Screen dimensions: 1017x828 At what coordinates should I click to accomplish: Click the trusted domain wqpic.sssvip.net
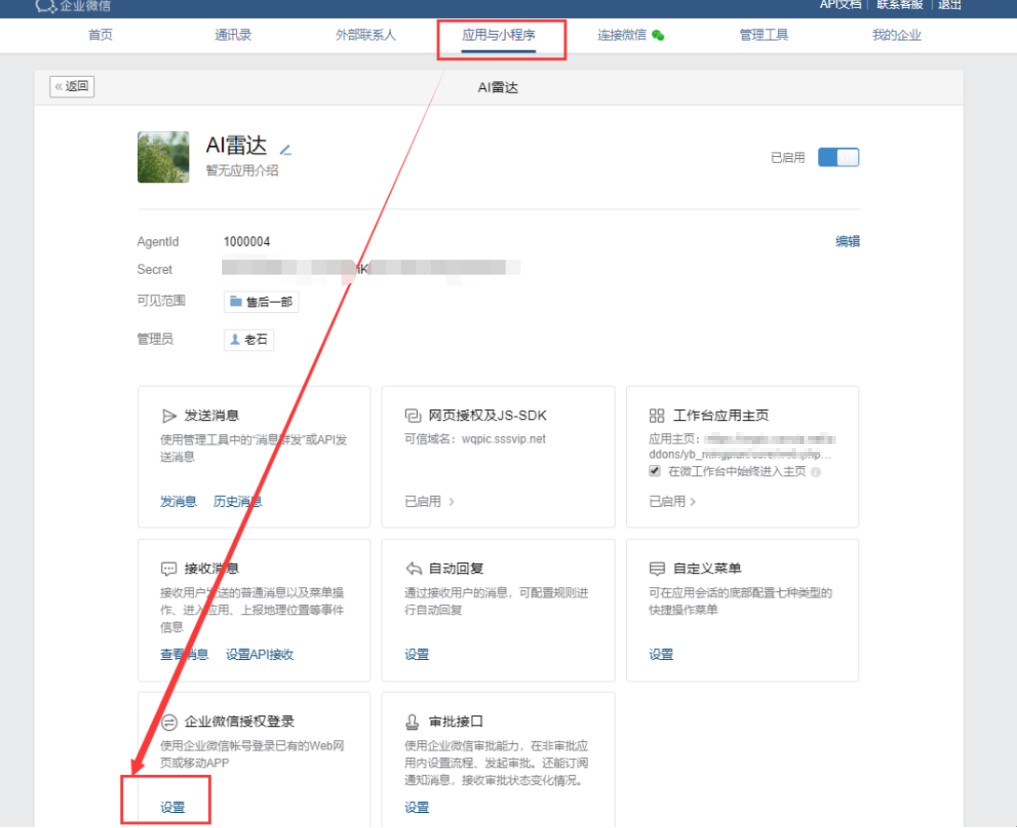(503, 439)
